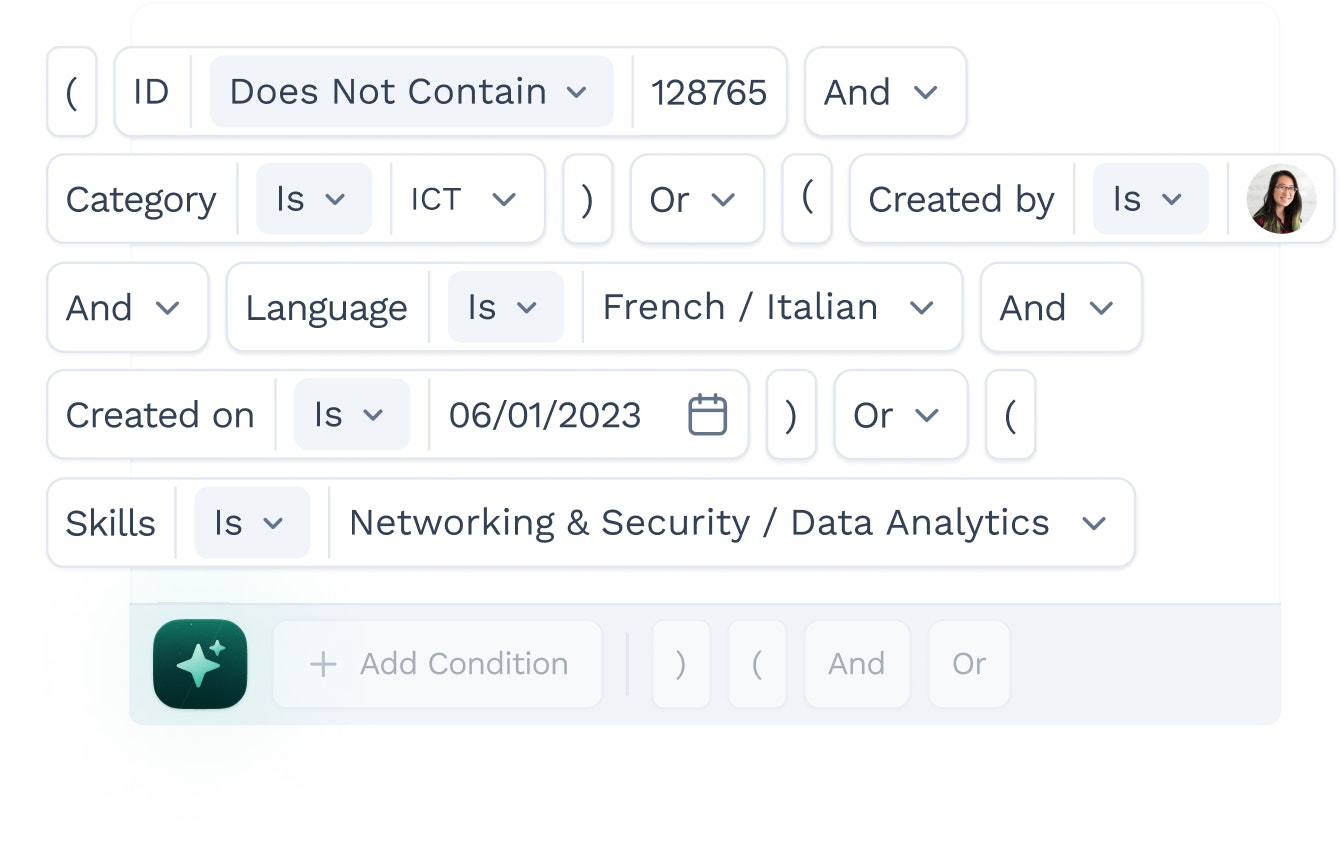Insert a closing parenthesis from bottom toolbar
This screenshot has height=860, width=1340.
pyautogui.click(x=681, y=664)
